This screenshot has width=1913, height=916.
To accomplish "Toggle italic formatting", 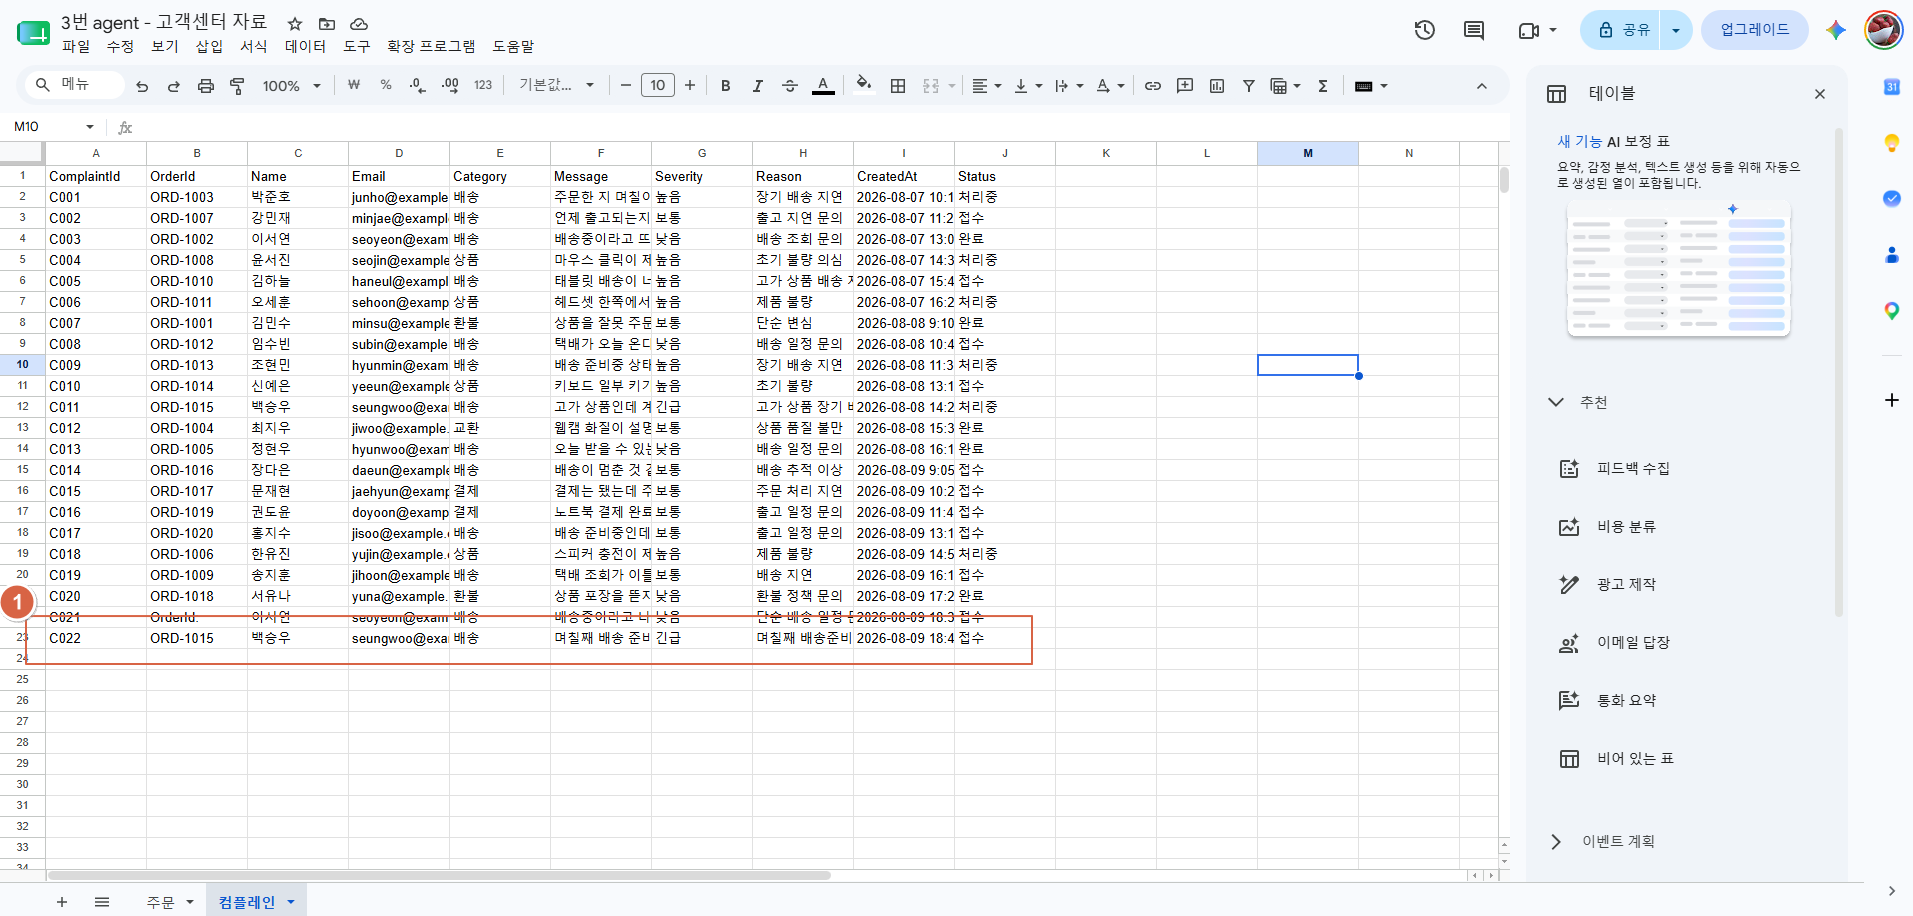I will (x=758, y=86).
